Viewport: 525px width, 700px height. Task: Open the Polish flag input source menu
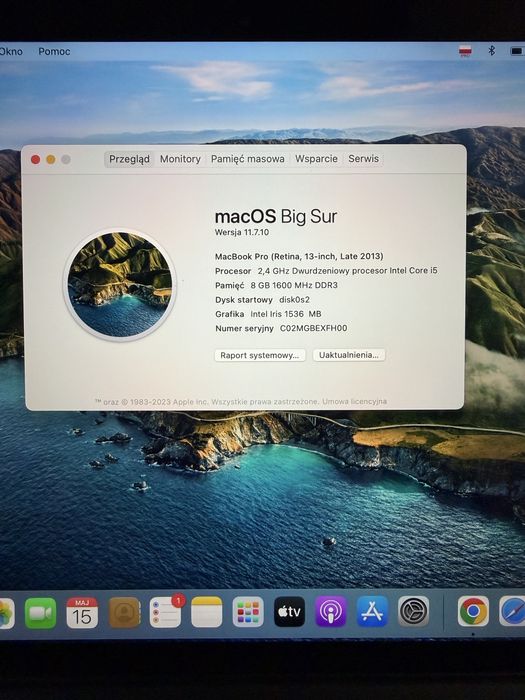click(x=465, y=51)
